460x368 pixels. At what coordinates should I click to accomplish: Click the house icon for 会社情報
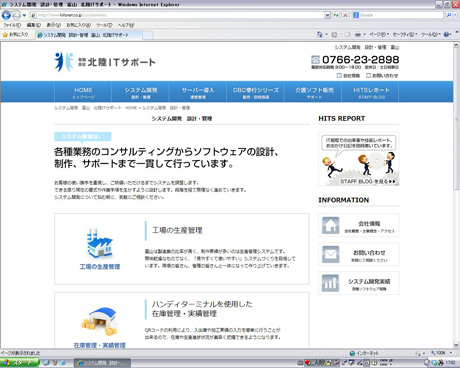pyautogui.click(x=330, y=225)
